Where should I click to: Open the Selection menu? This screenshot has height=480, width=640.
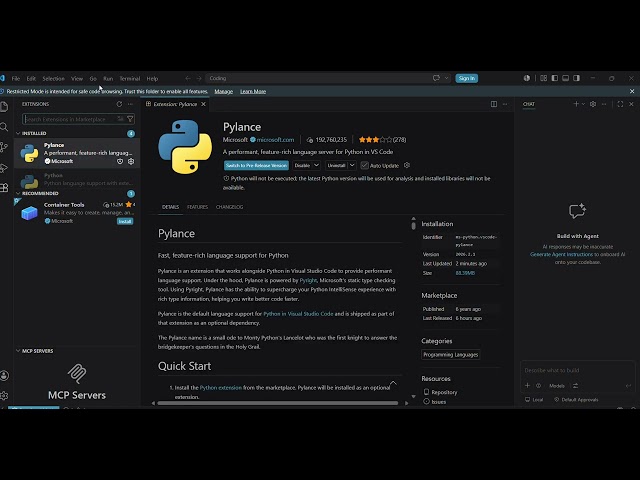click(53, 78)
